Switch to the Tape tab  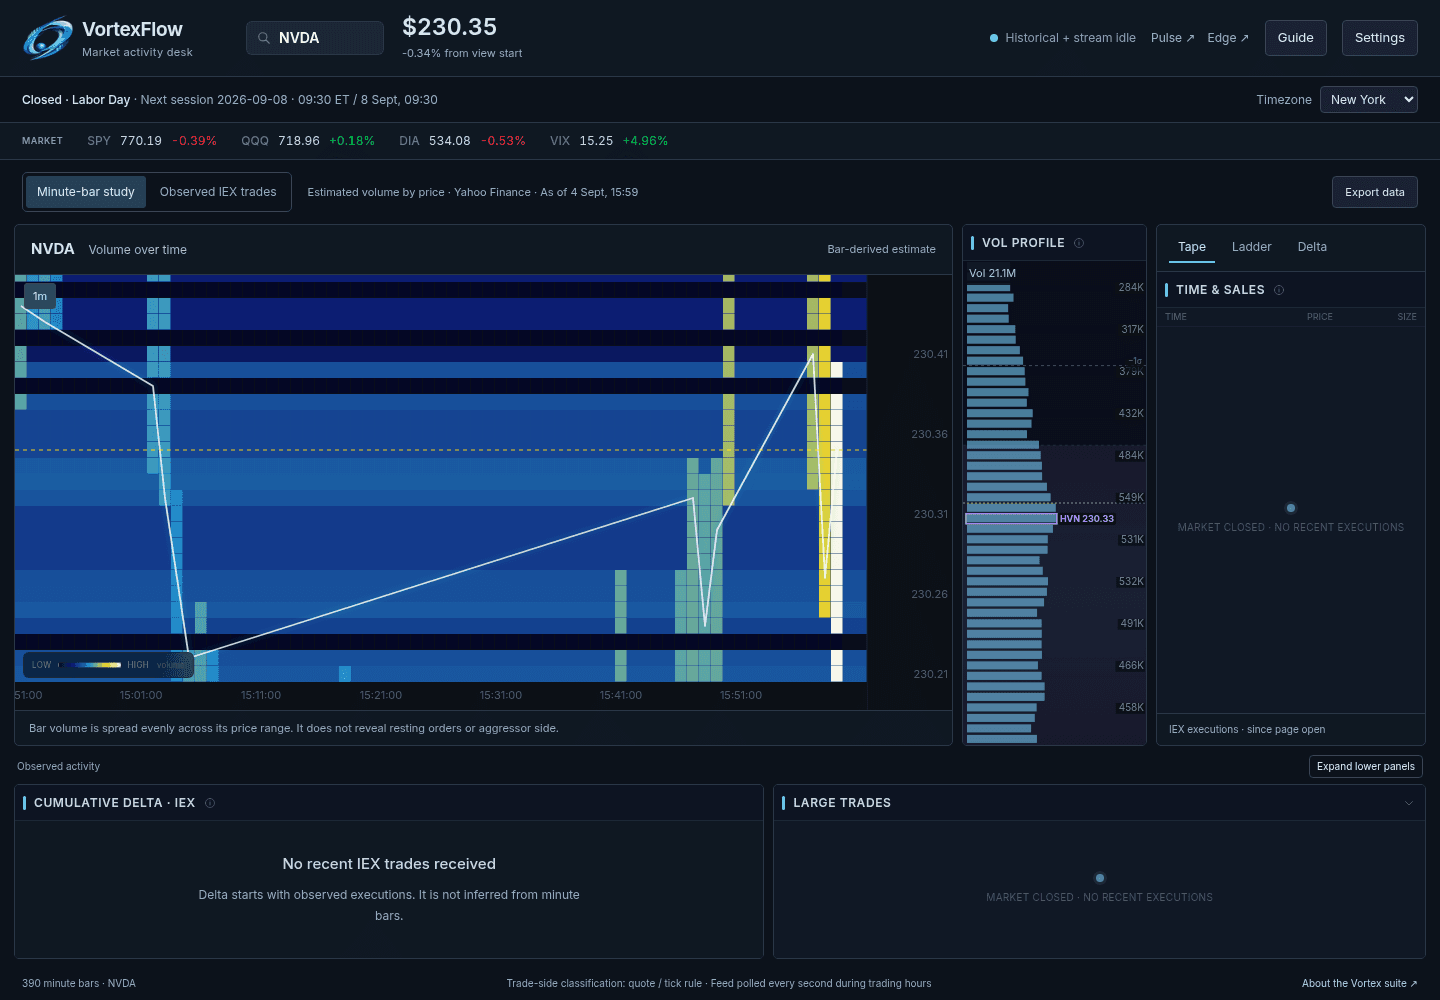pos(1192,247)
